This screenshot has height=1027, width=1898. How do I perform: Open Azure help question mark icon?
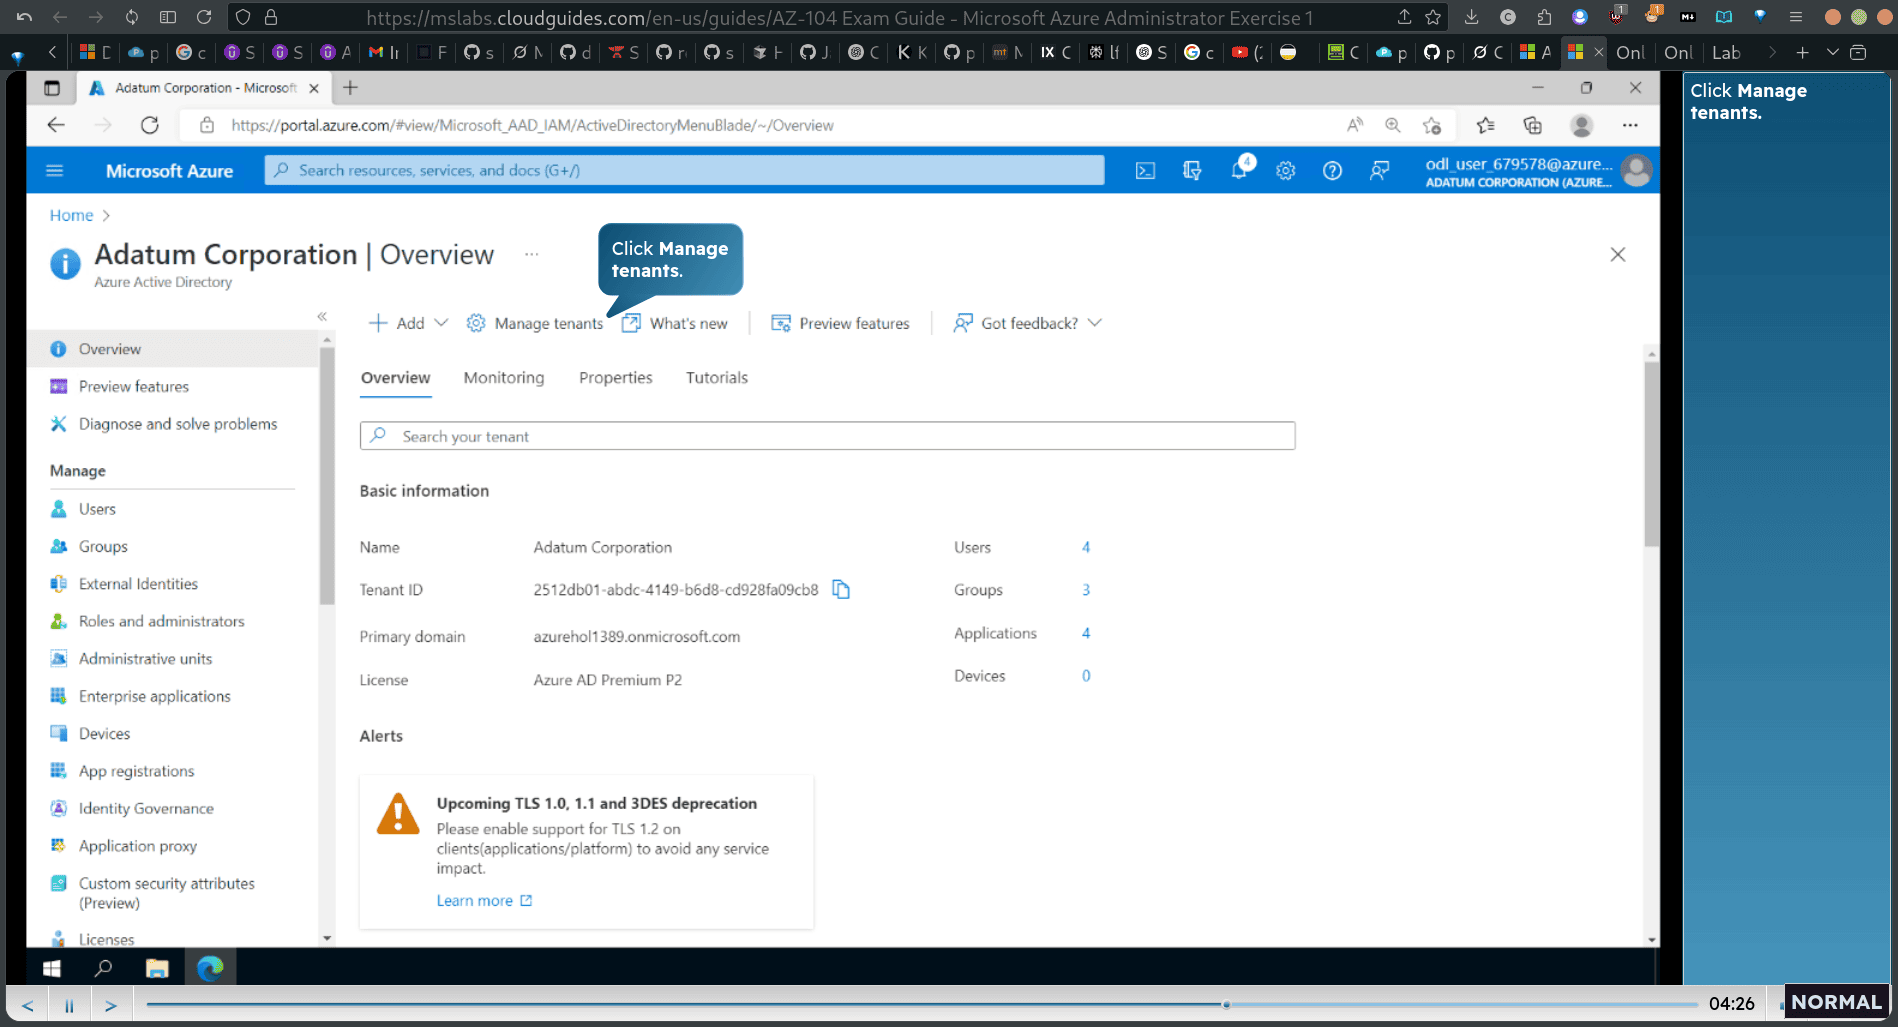(x=1332, y=171)
